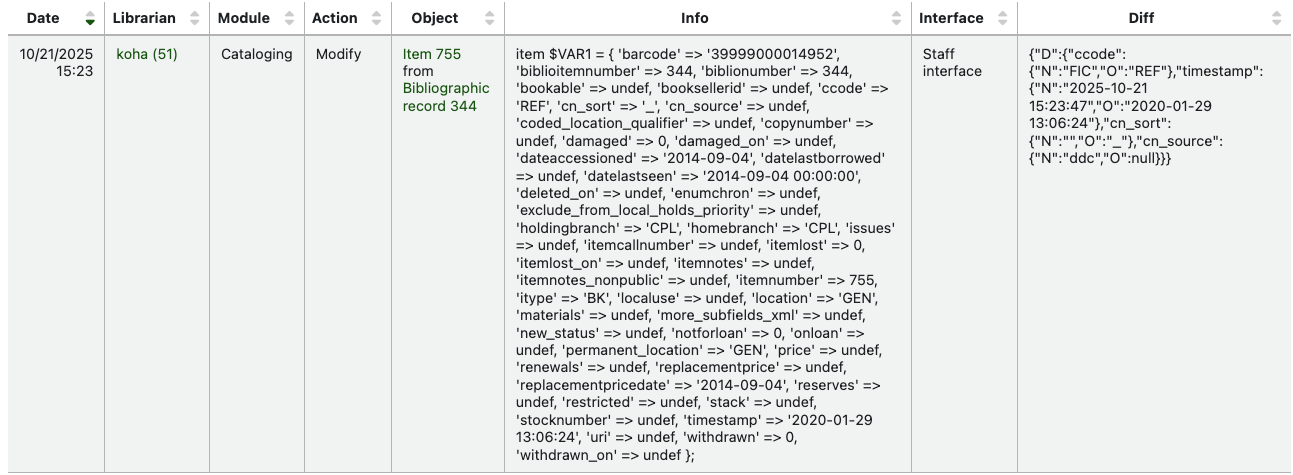The image size is (1293, 475).
Task: Click the Date header label text
Action: click(x=43, y=18)
